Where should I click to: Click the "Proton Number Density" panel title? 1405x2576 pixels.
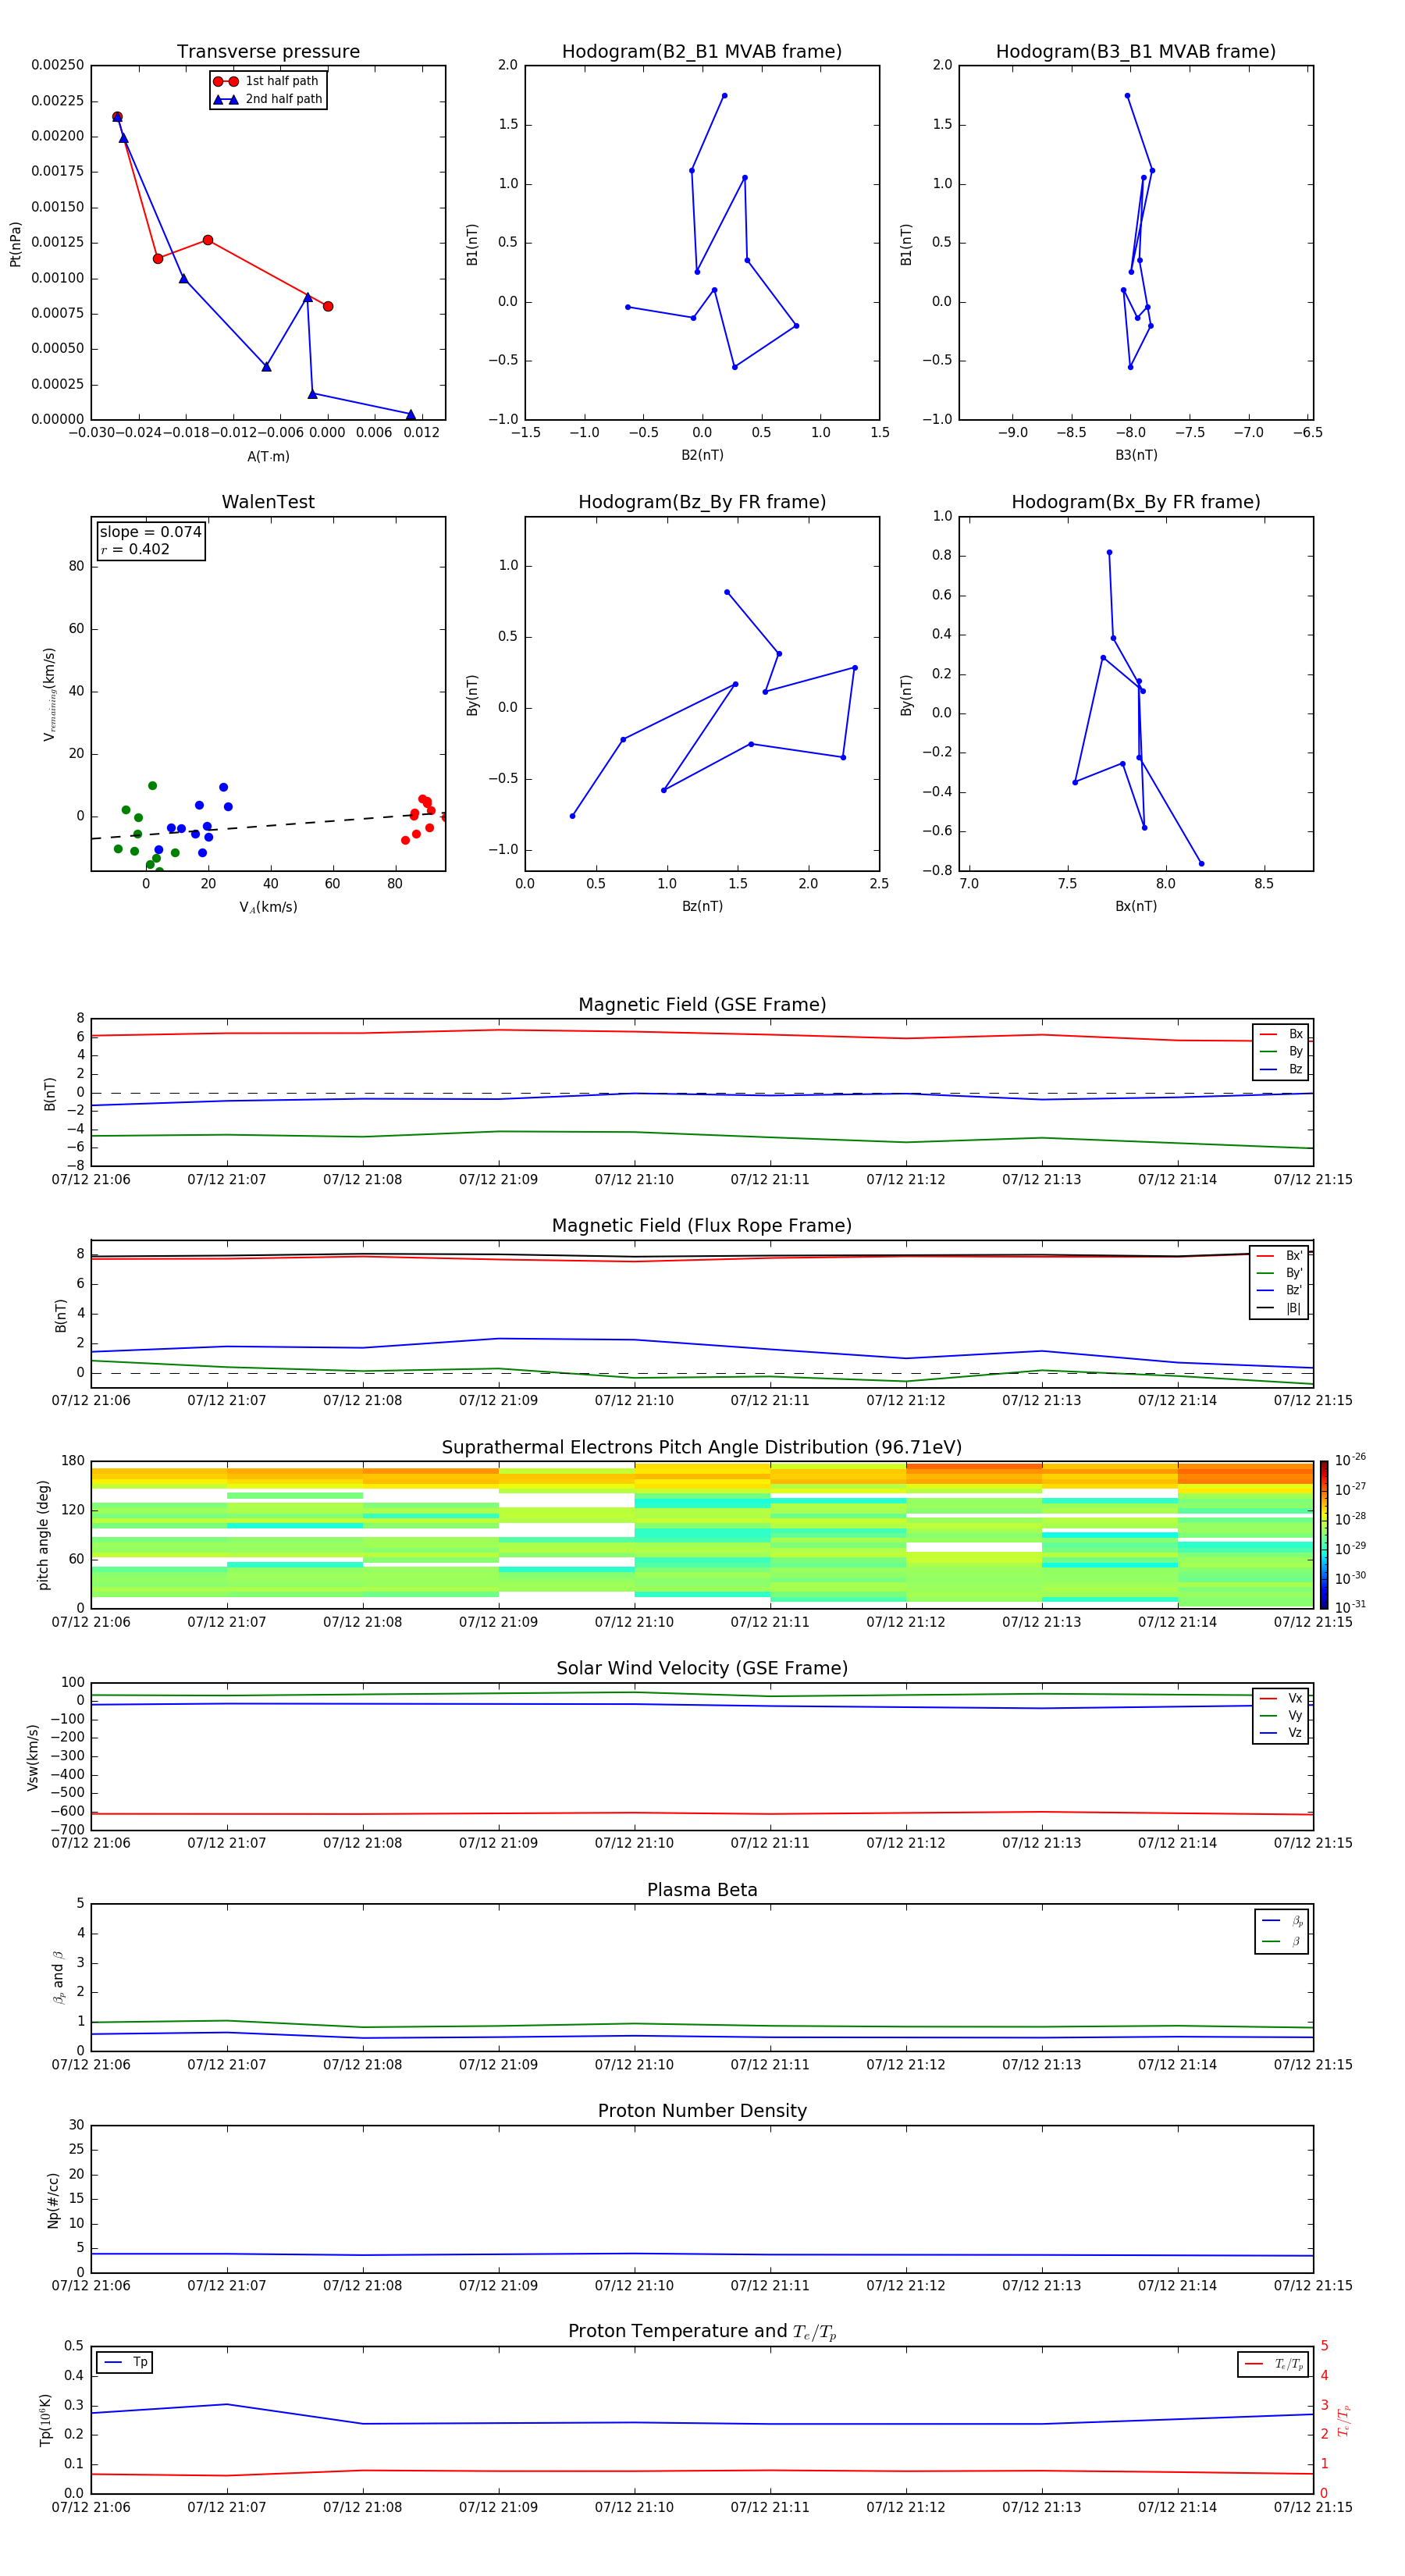[702, 2111]
